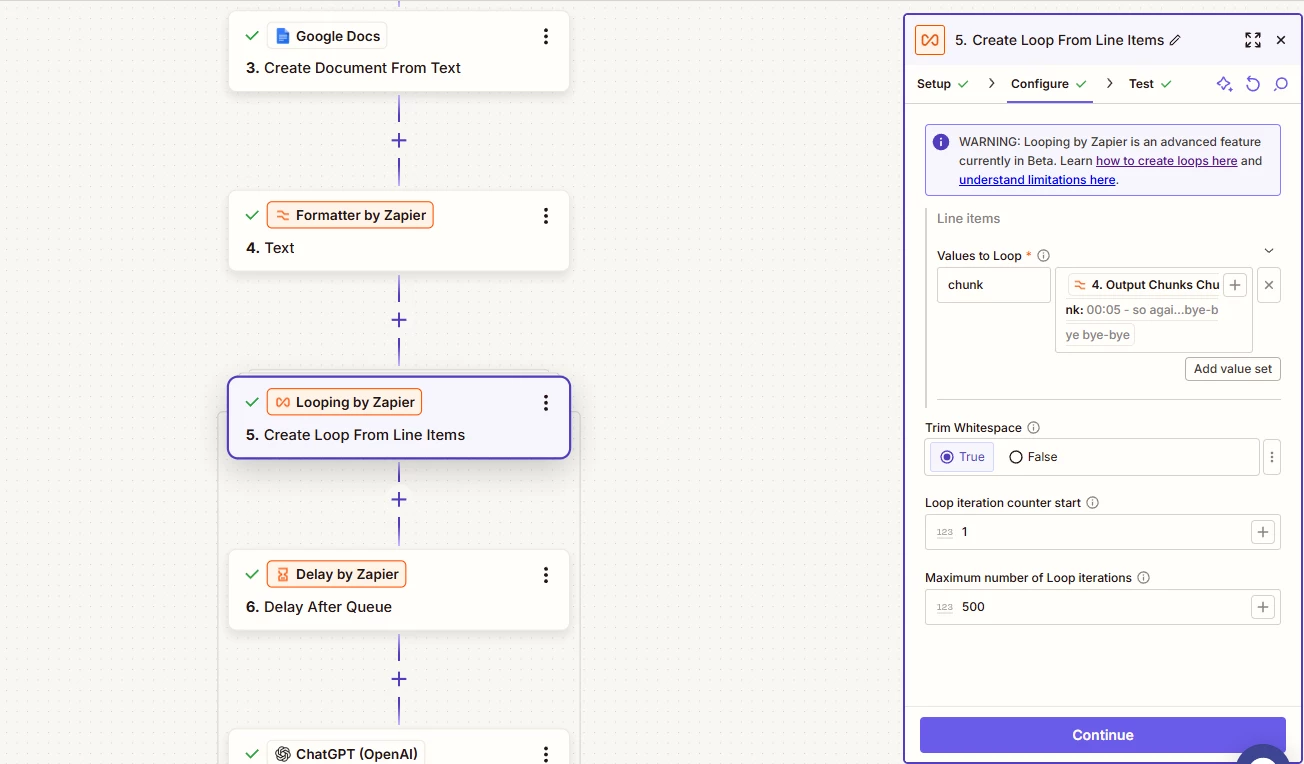Click the Google Docs app icon
This screenshot has height=764, width=1304.
pos(282,36)
